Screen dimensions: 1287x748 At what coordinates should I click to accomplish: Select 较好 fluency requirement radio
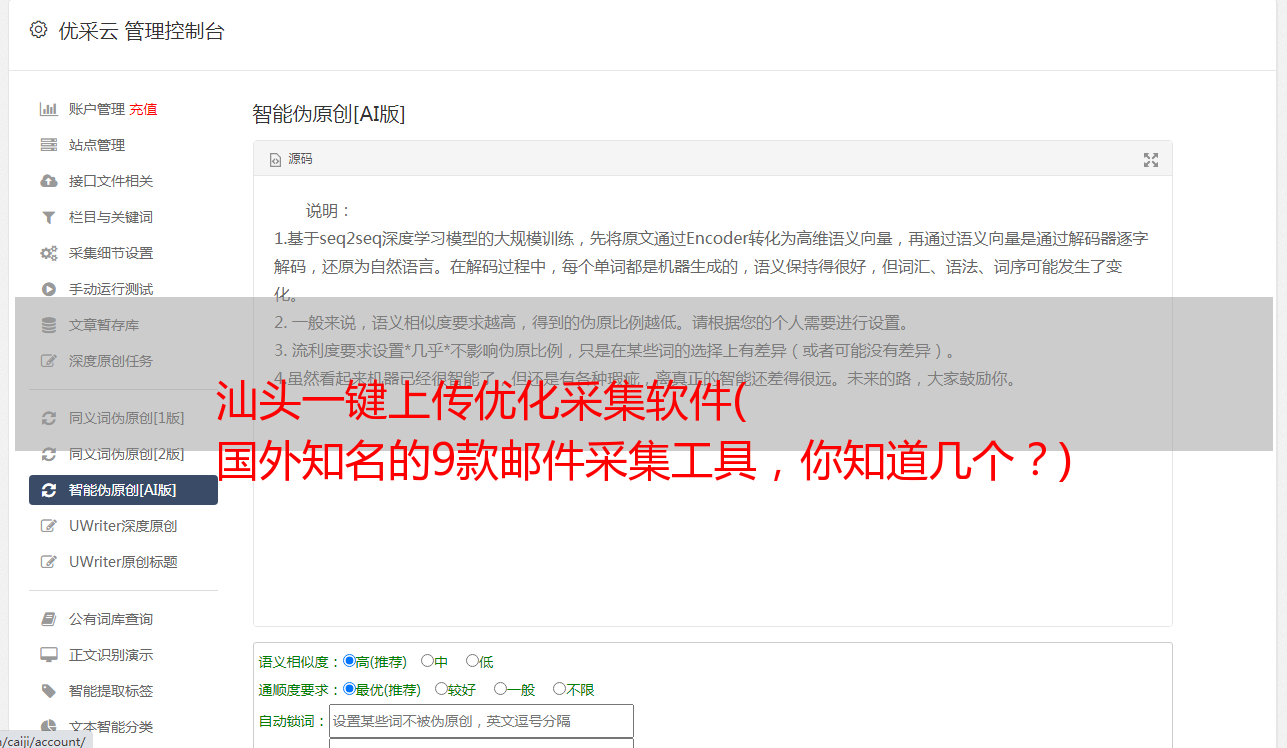point(441,689)
